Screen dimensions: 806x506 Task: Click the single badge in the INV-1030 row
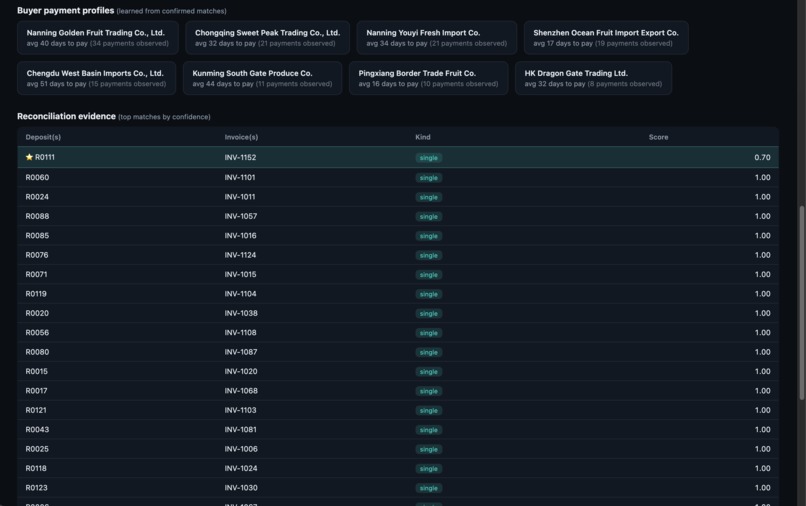coord(428,489)
